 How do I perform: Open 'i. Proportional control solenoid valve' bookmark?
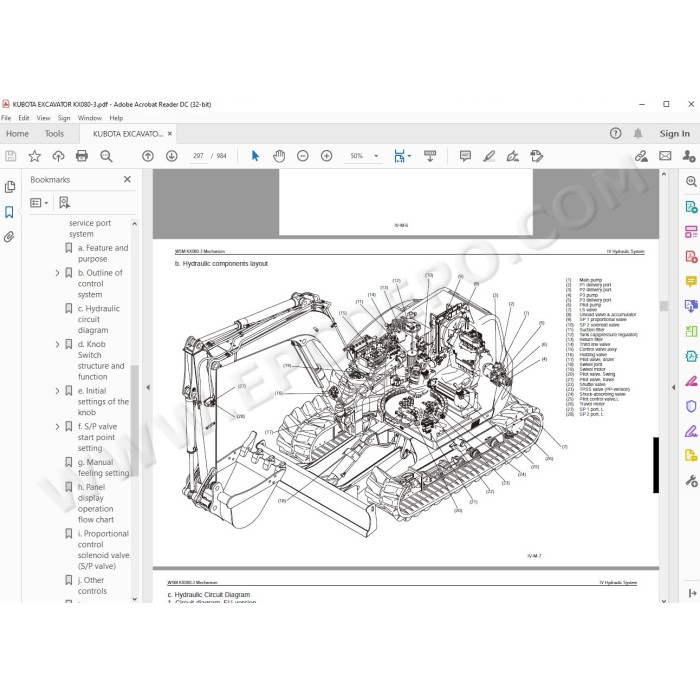click(103, 550)
